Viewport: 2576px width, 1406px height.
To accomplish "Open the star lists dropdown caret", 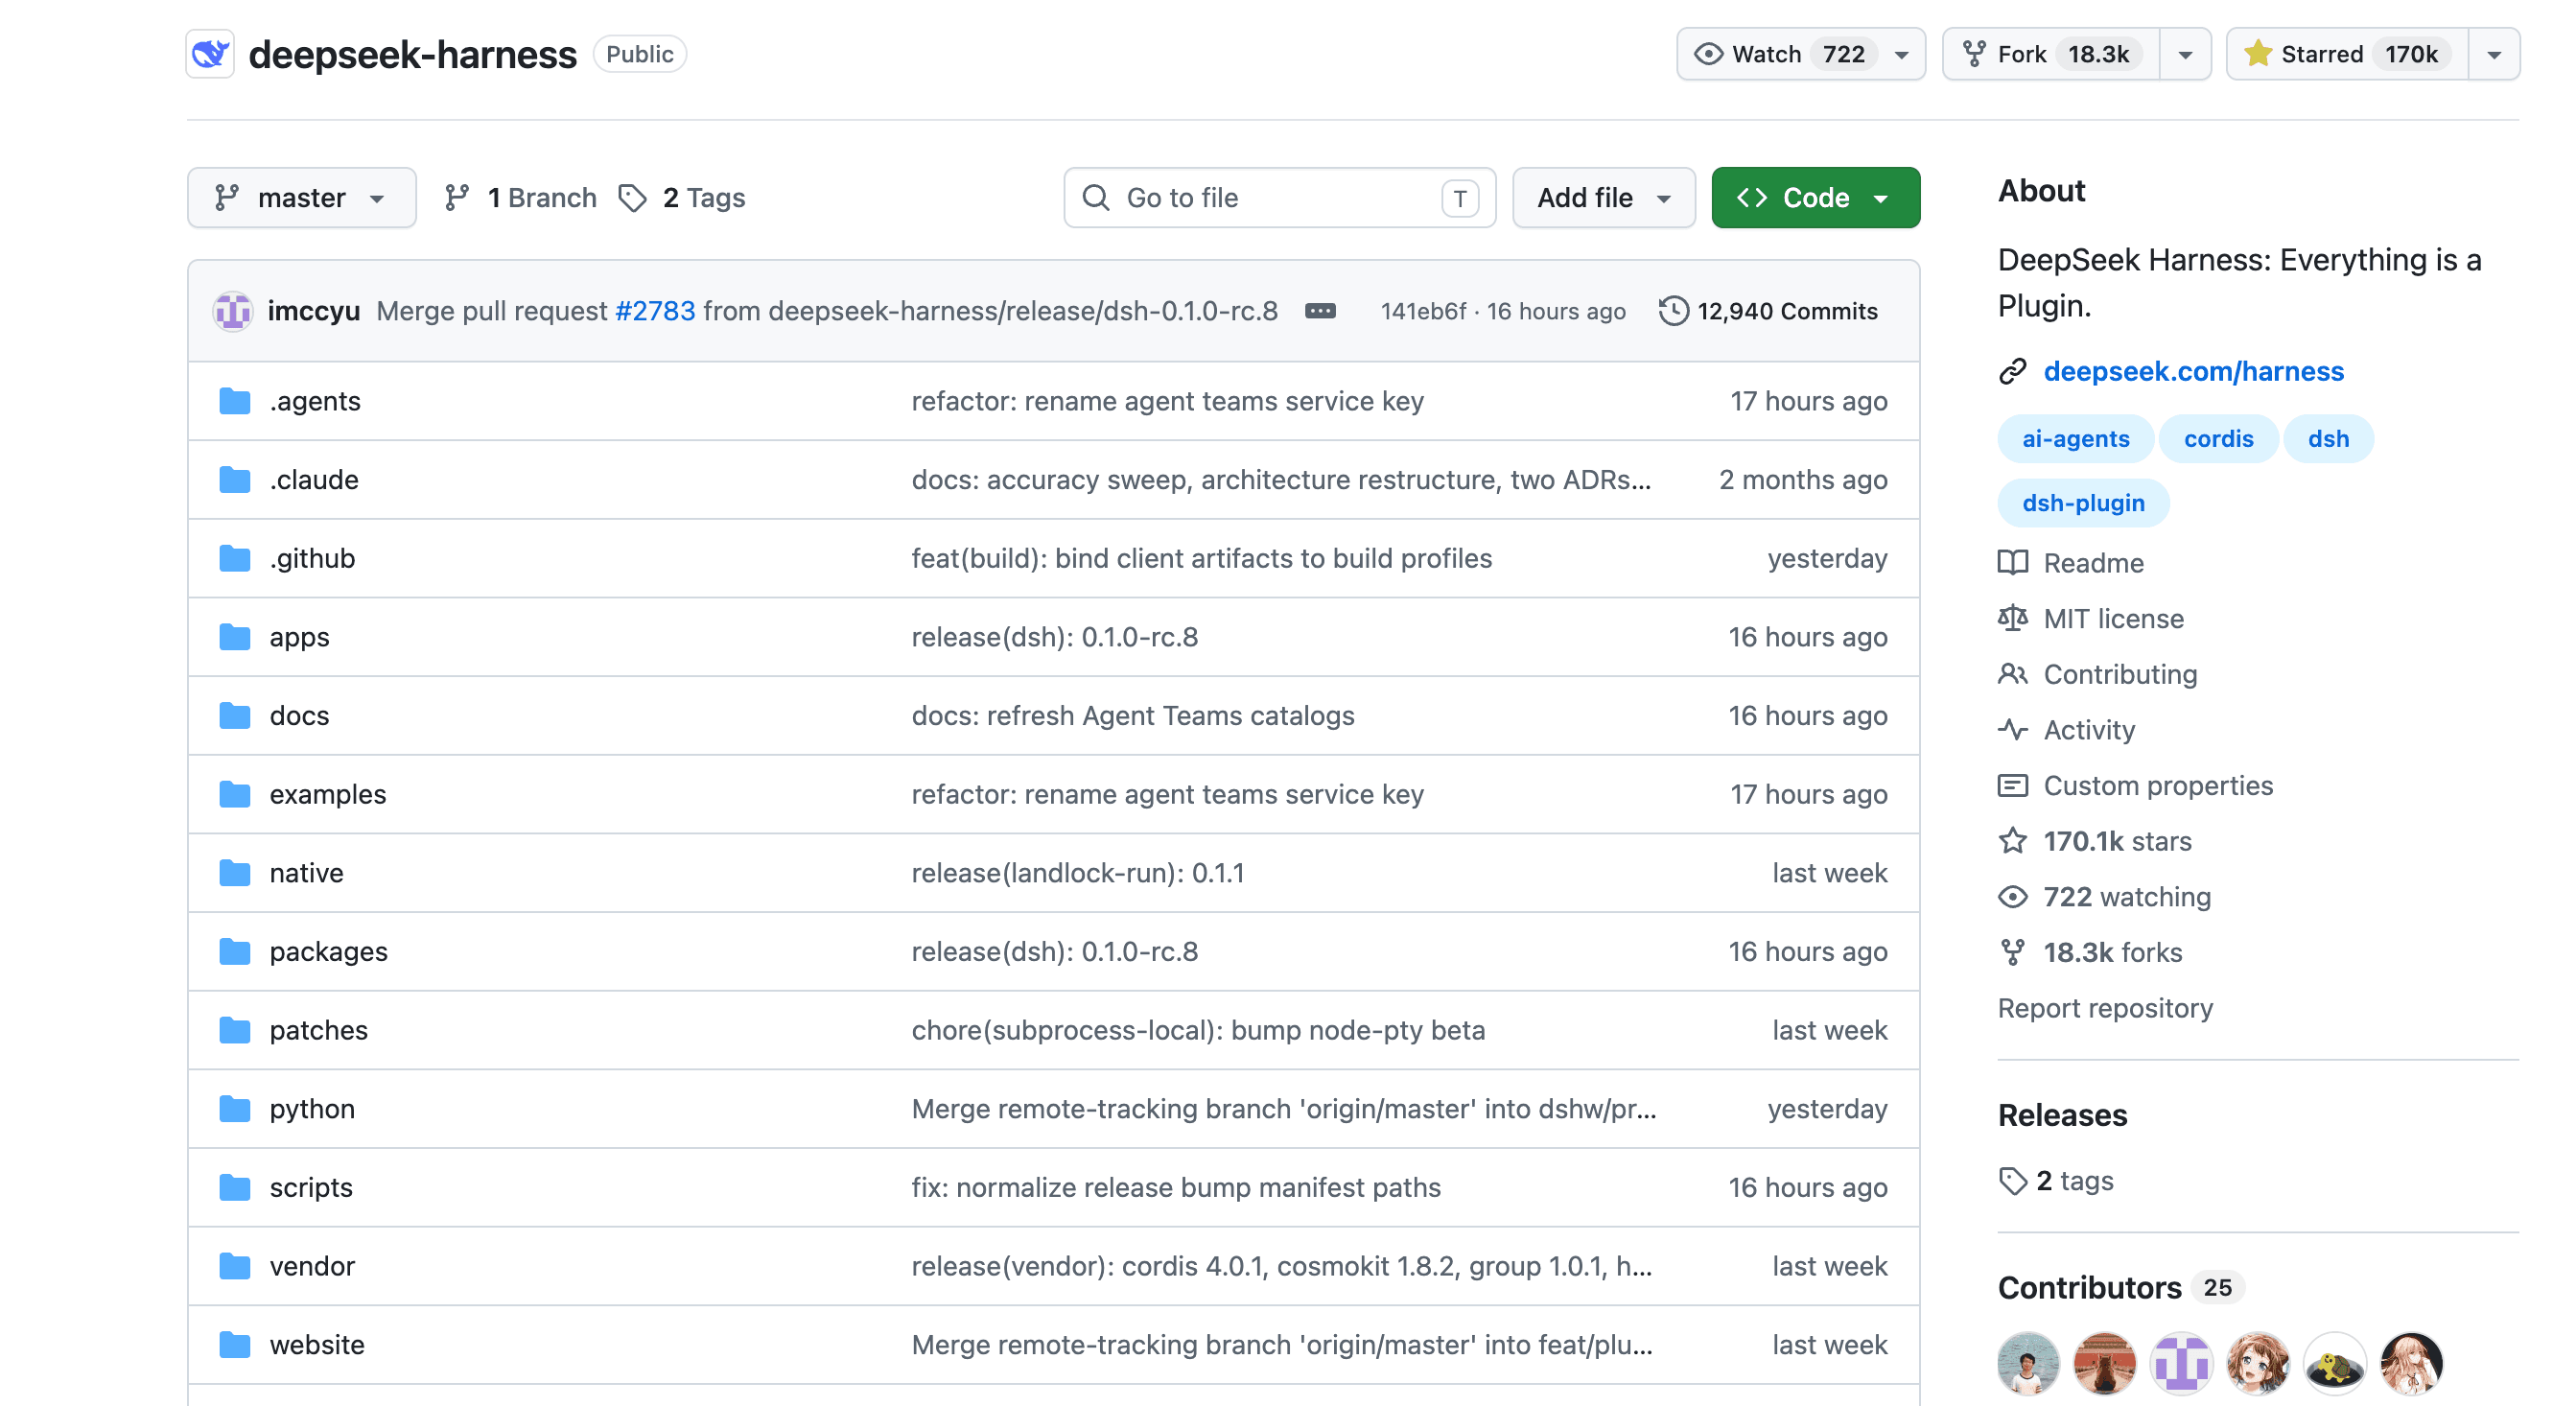I will 2494,54.
